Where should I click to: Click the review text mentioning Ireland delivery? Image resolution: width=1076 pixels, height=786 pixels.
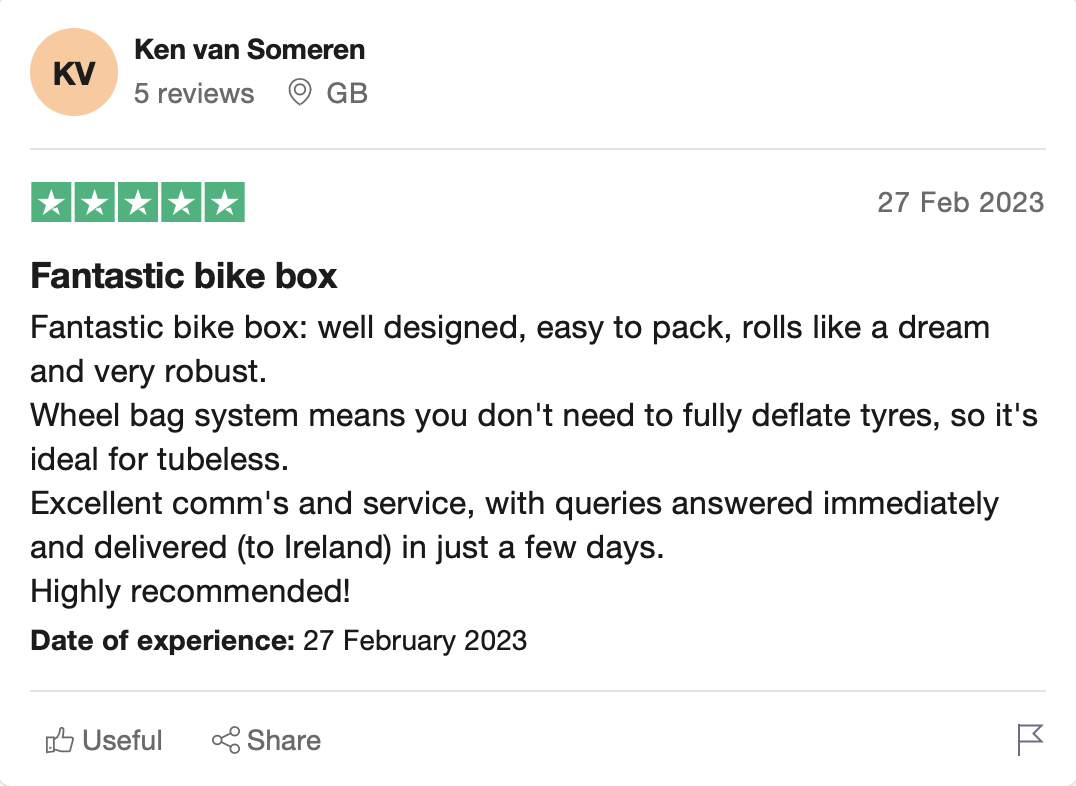347,547
